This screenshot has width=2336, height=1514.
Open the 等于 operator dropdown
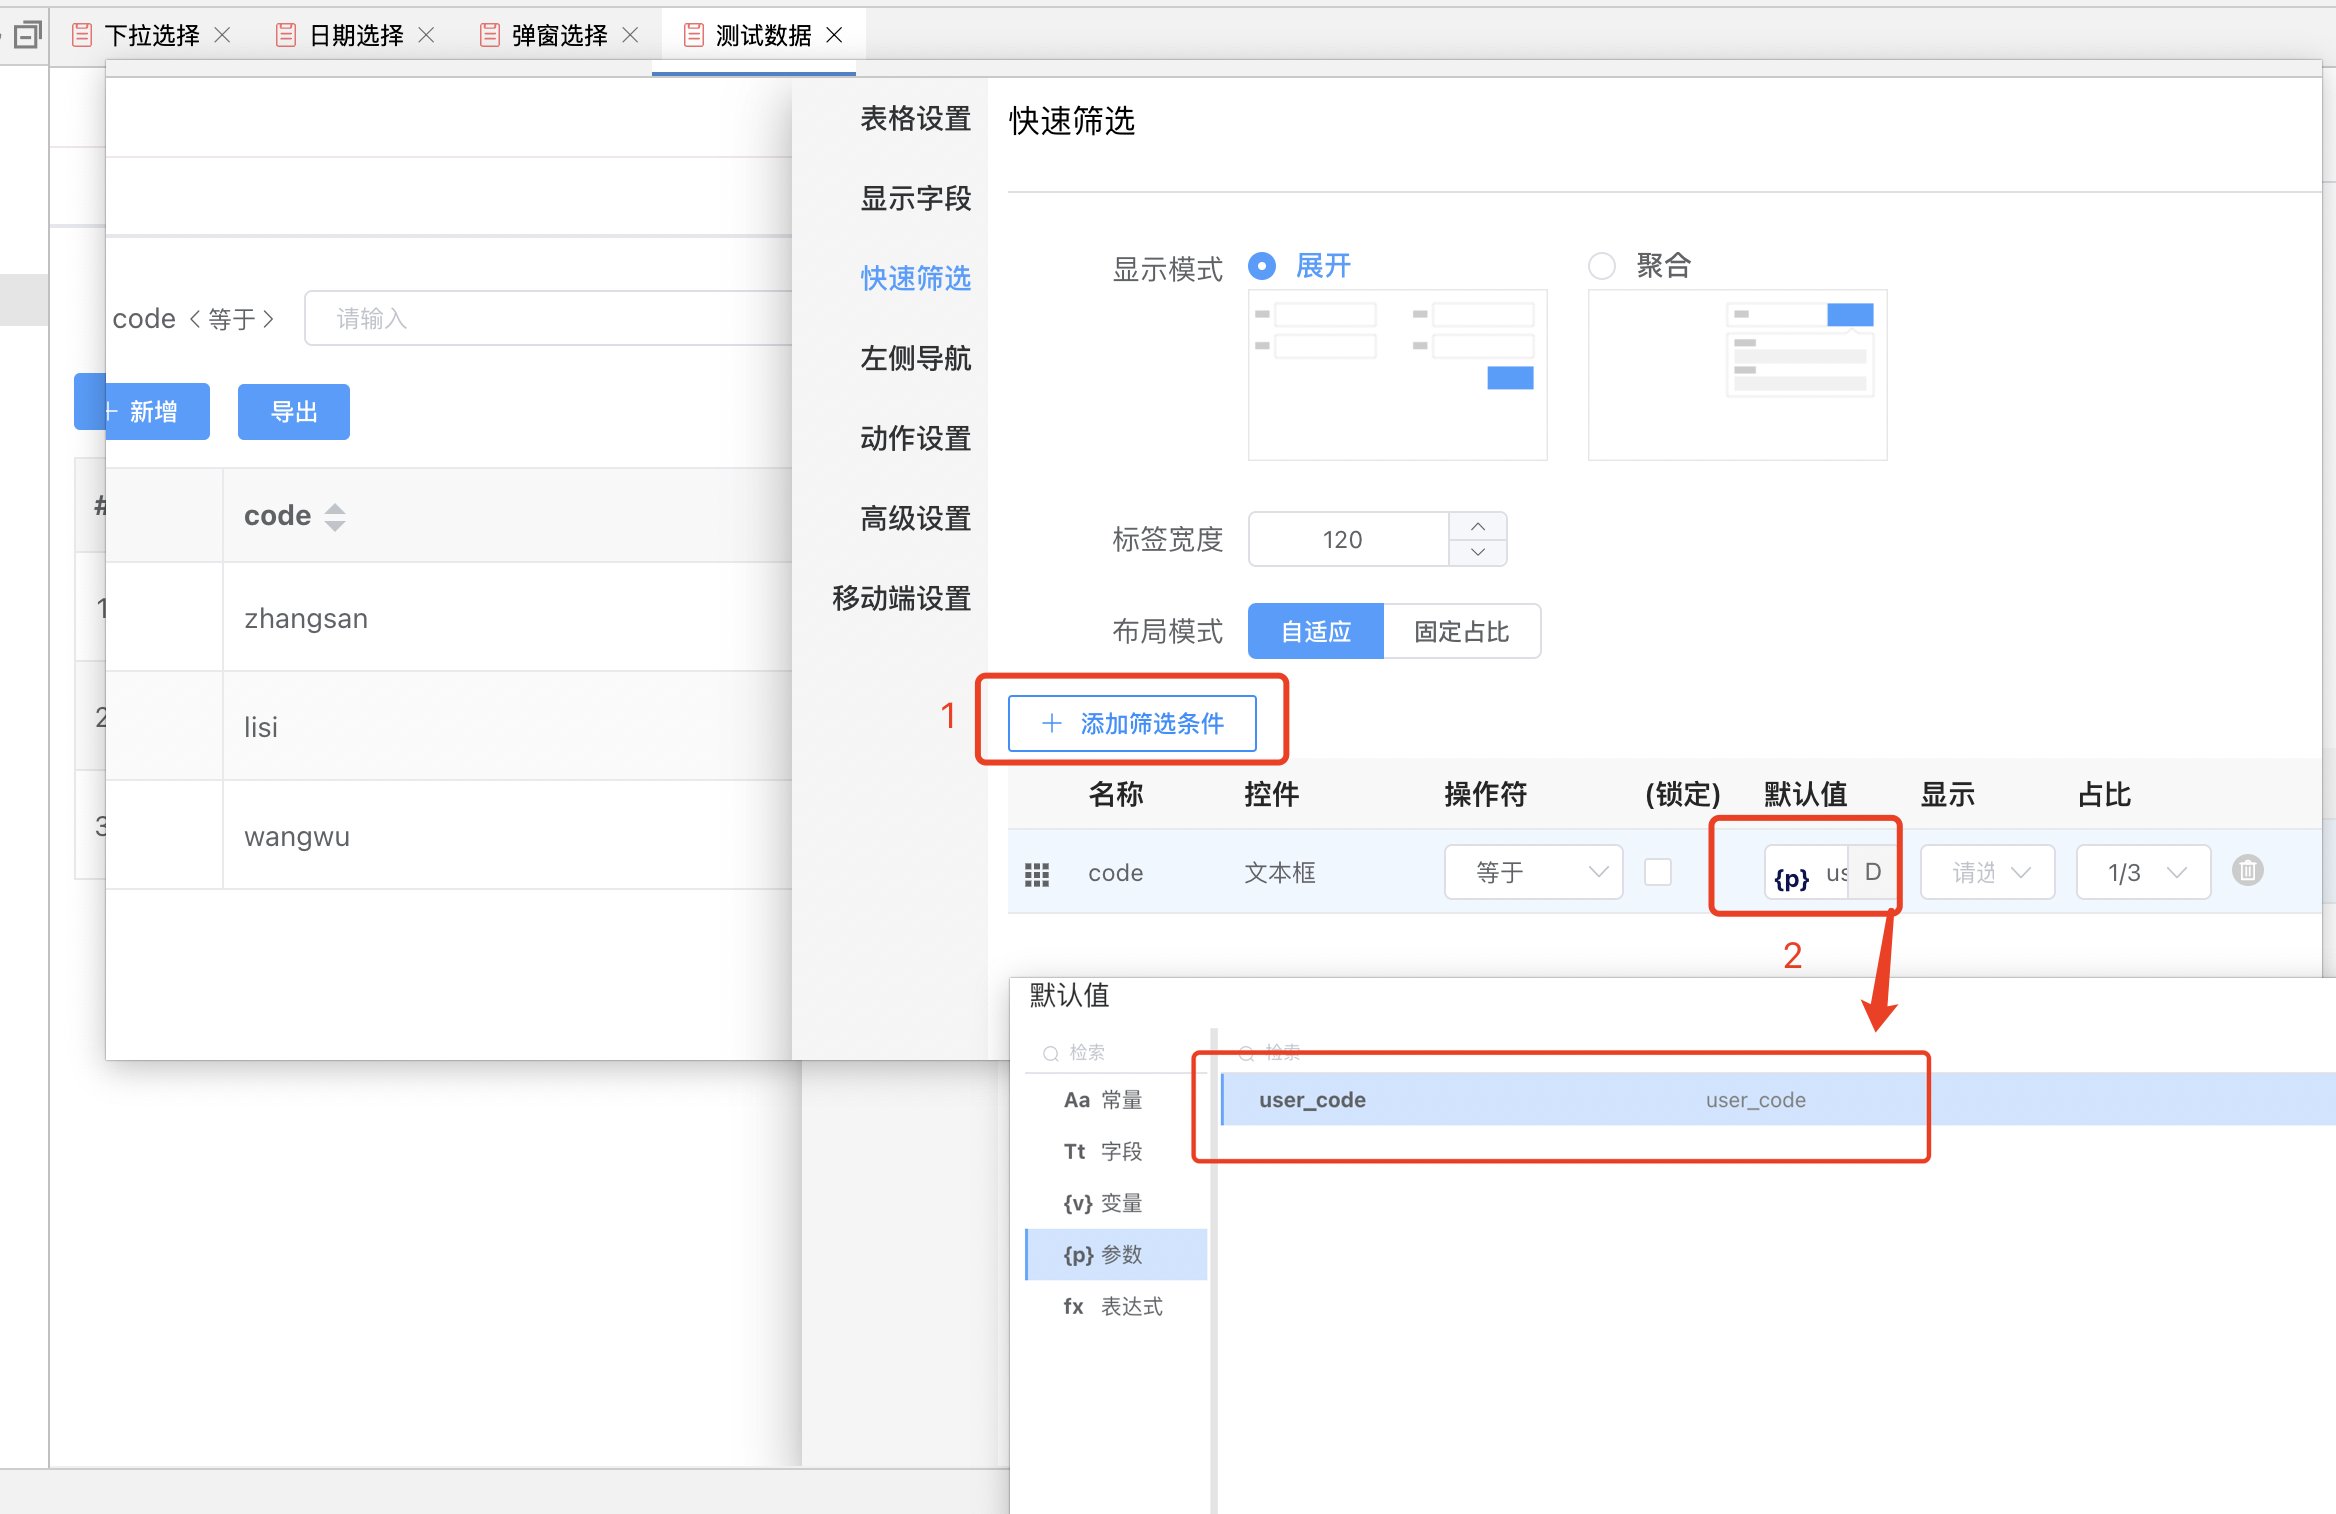coord(1532,872)
